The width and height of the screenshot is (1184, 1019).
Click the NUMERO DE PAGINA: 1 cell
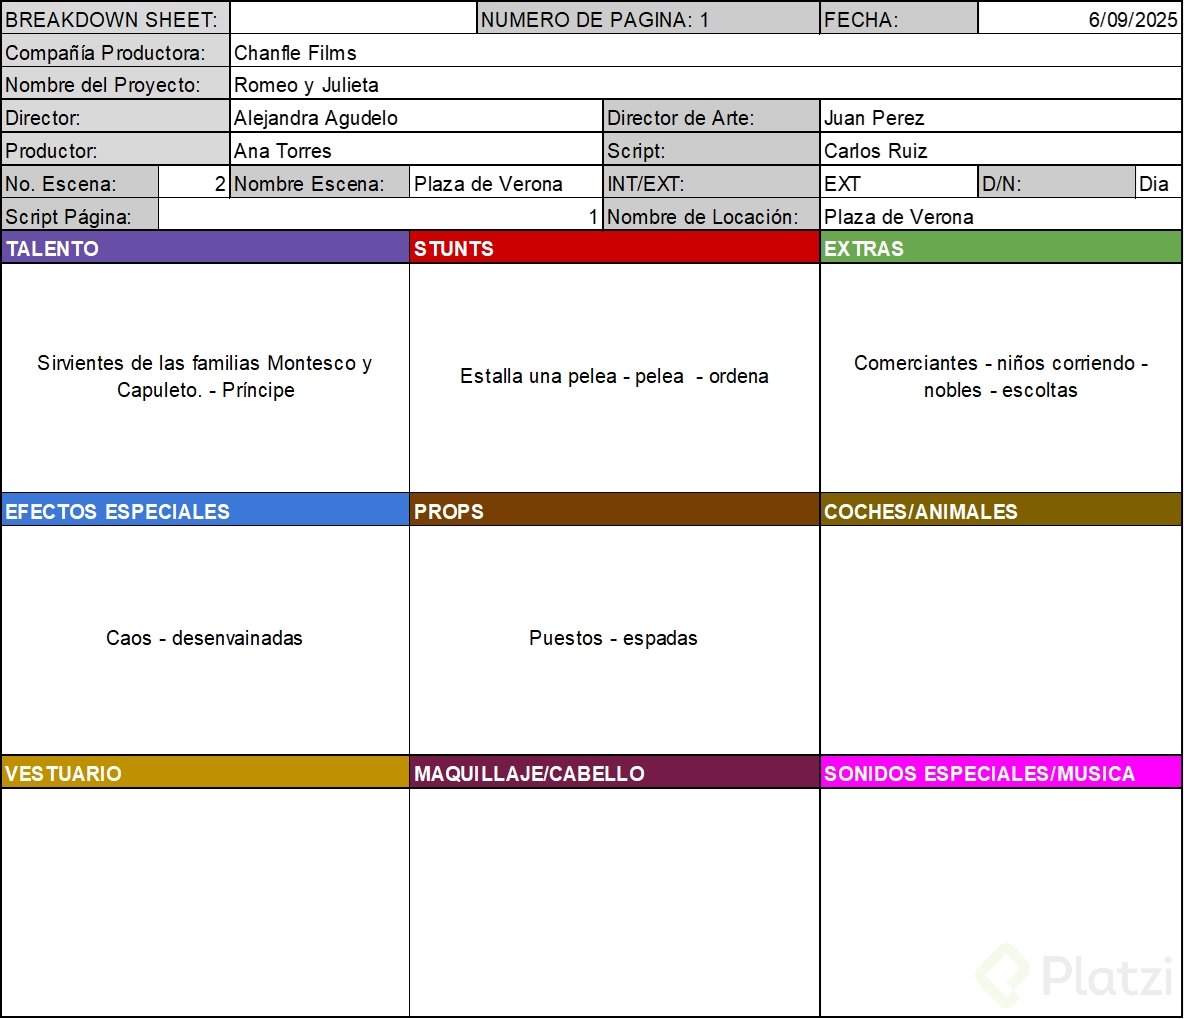click(x=649, y=19)
